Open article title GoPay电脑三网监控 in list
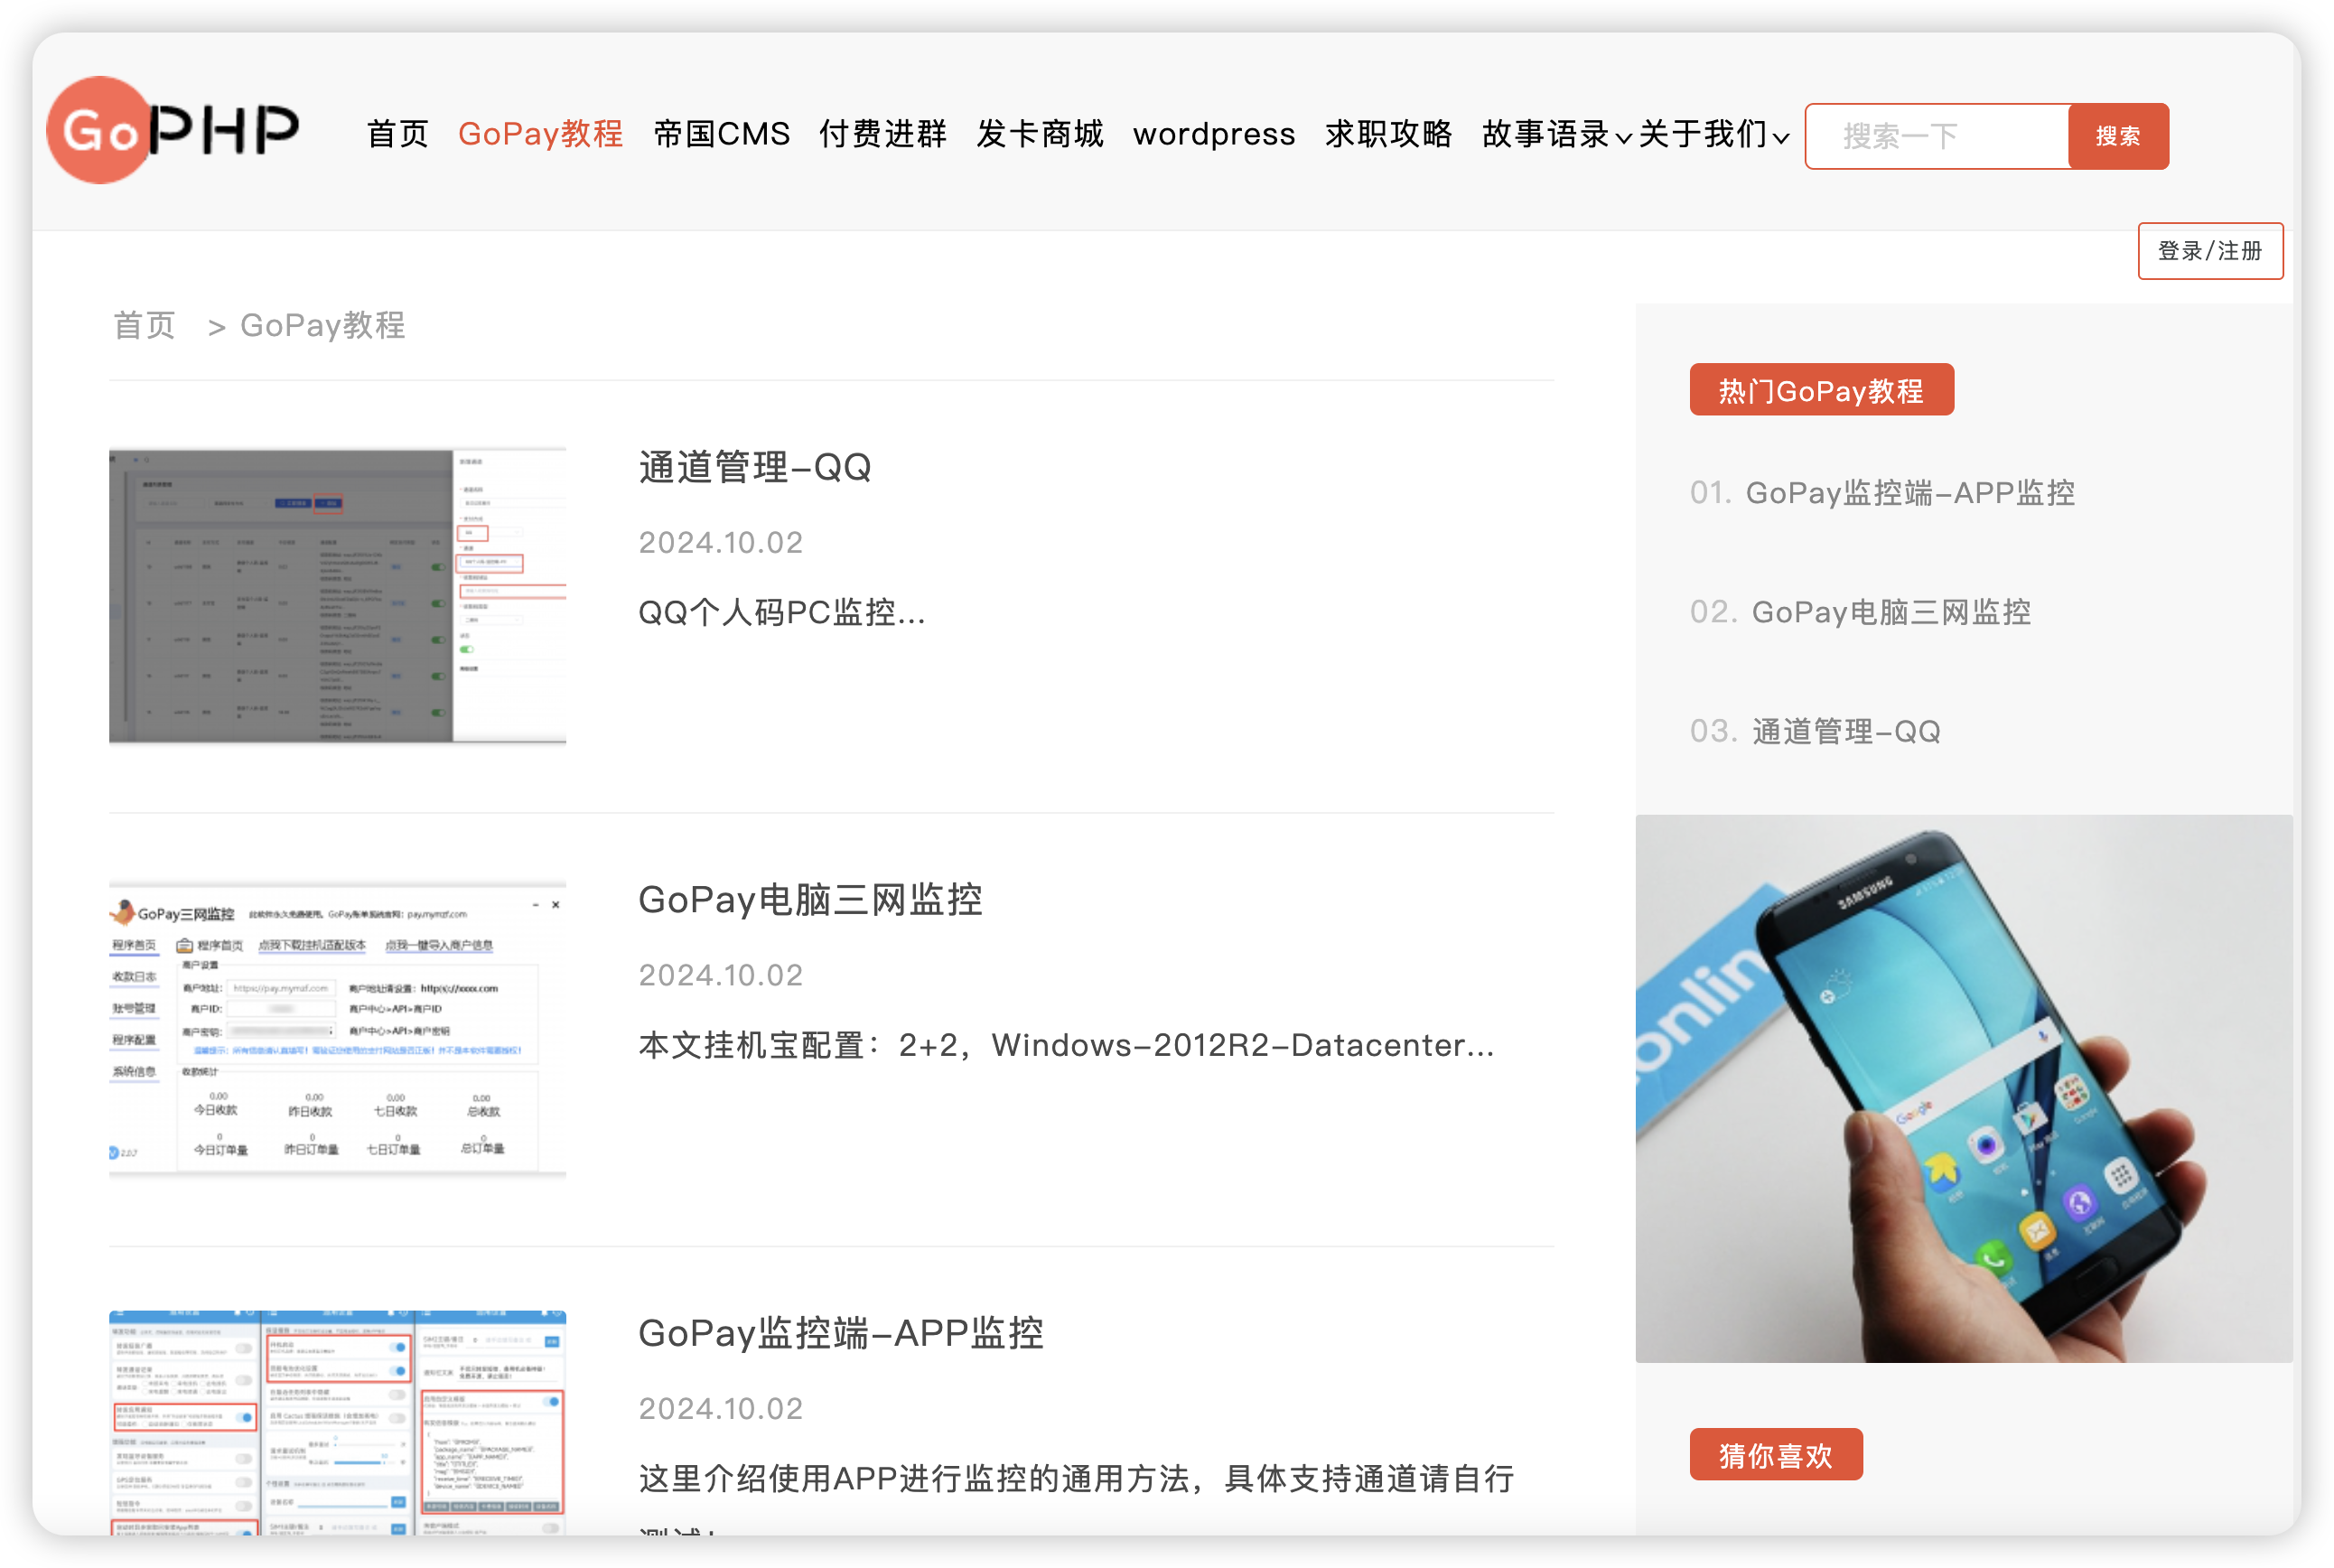 810,900
